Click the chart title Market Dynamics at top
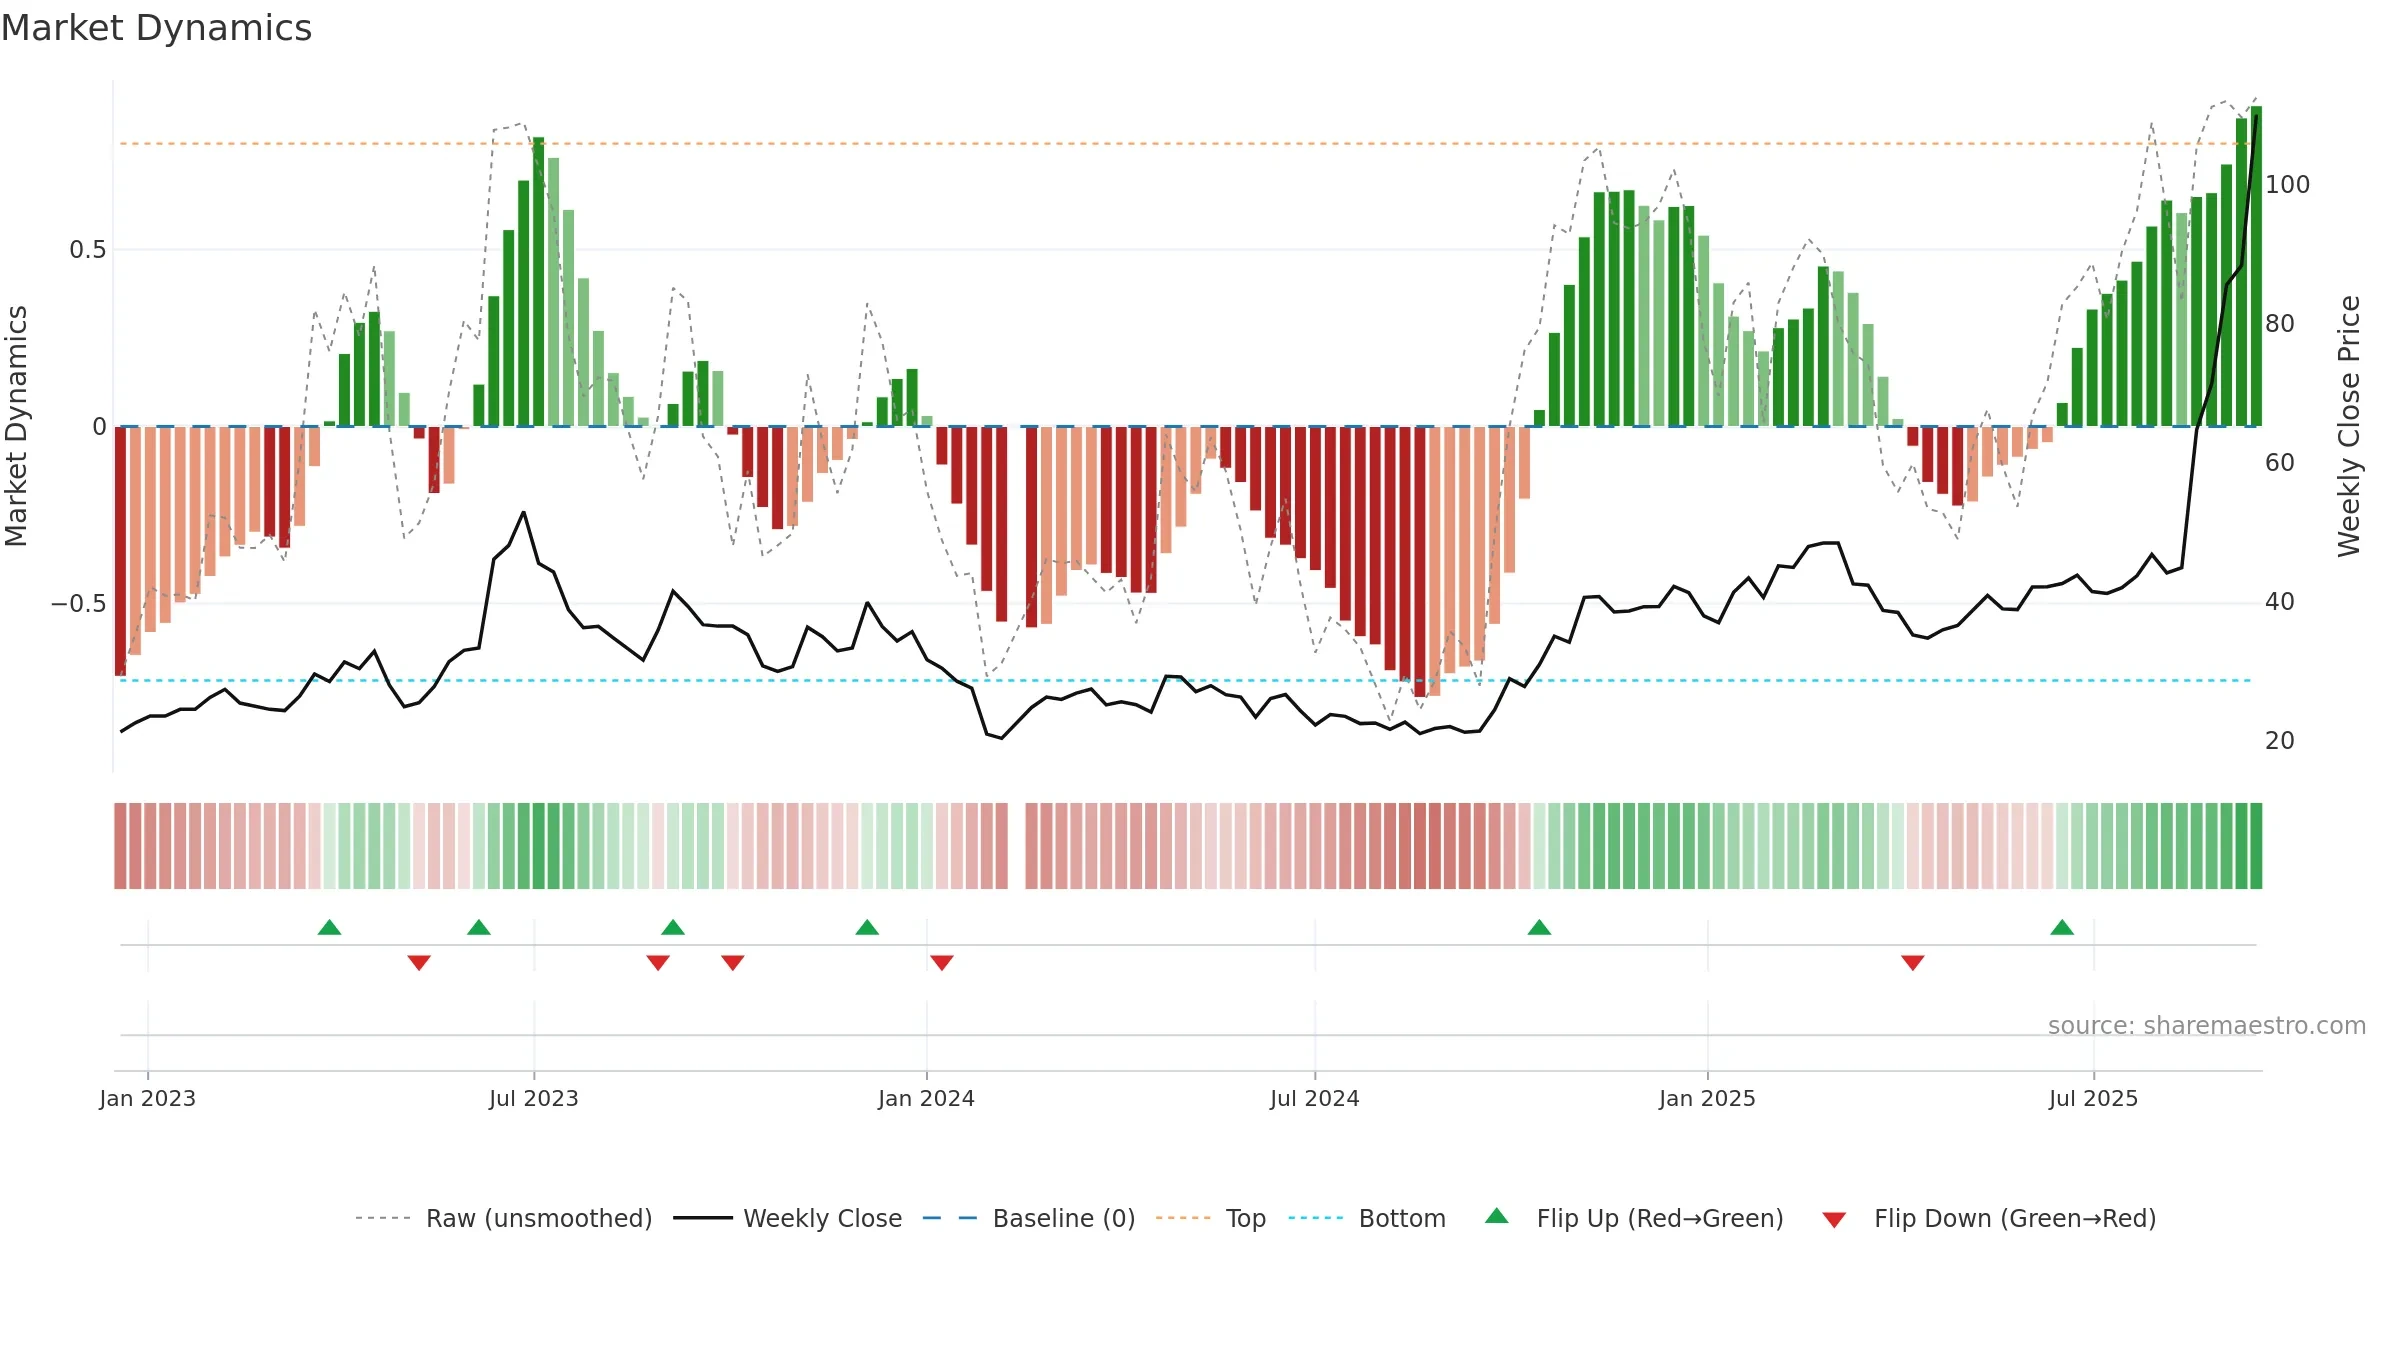2400x1350 pixels. 156,28
